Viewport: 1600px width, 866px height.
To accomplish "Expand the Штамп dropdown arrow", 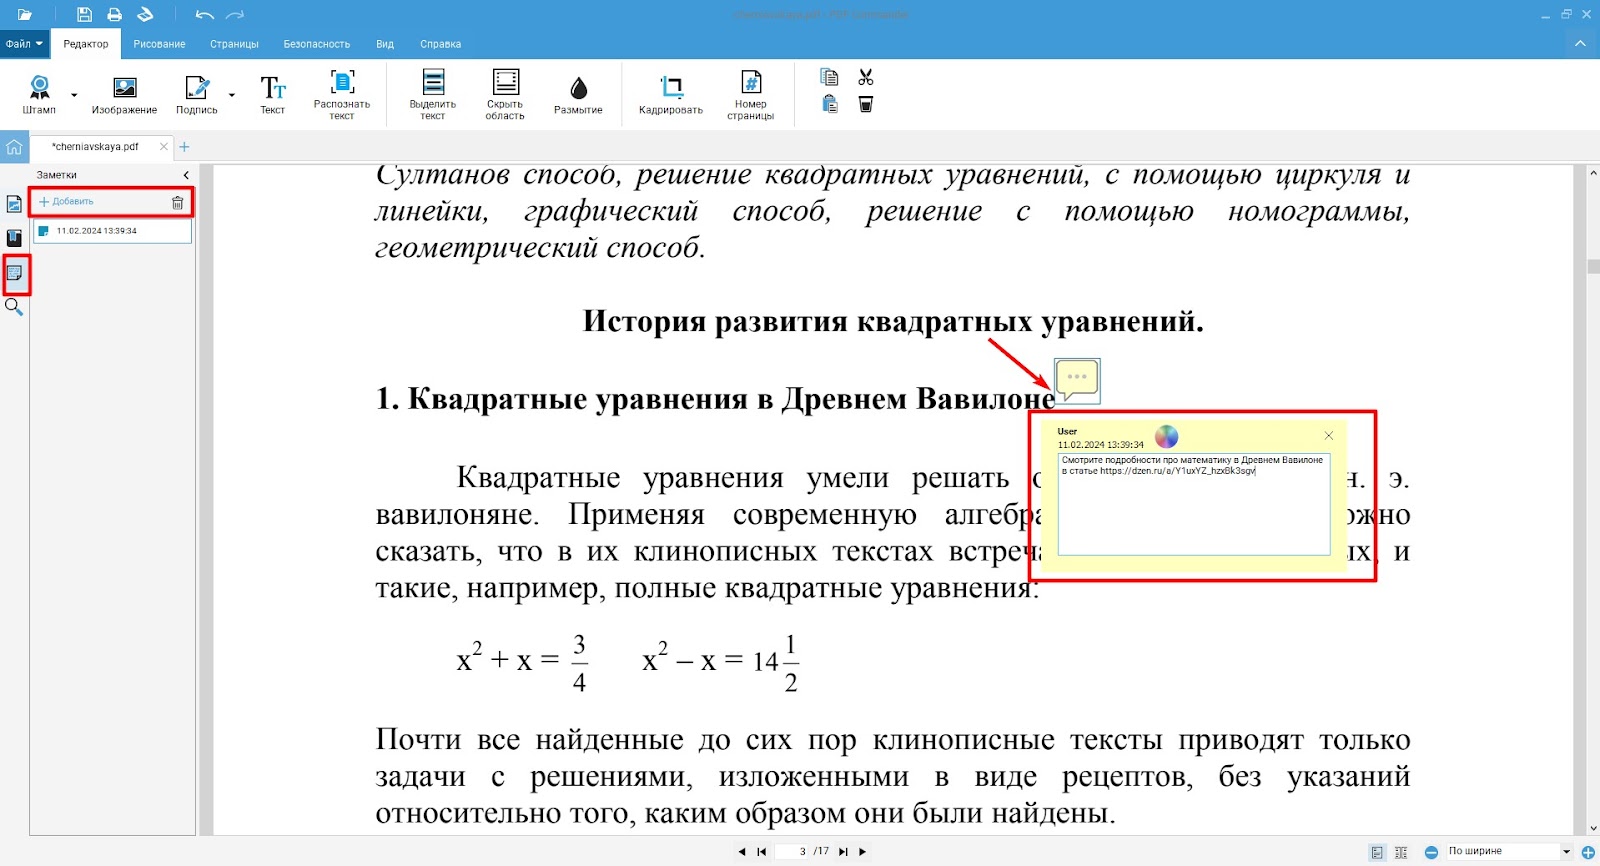I will coord(74,96).
